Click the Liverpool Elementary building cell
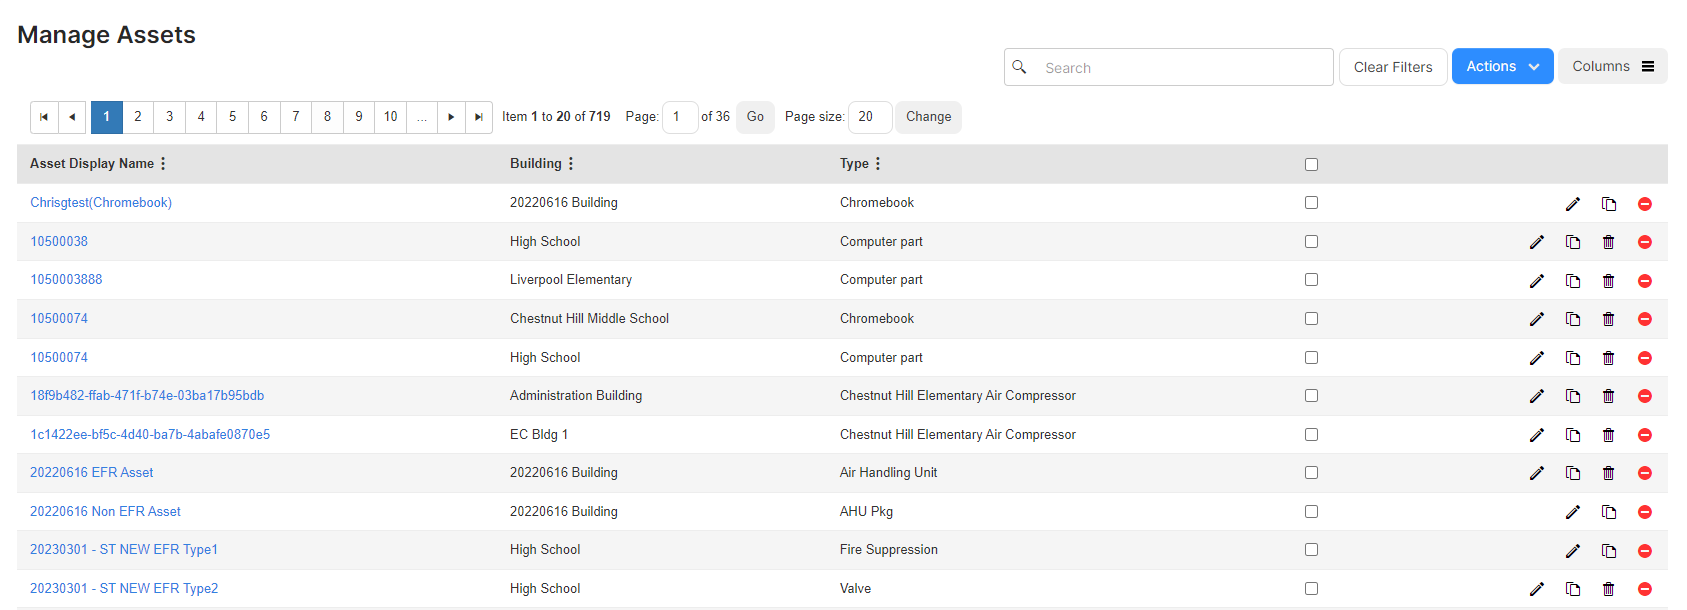1687x610 pixels. tap(571, 279)
